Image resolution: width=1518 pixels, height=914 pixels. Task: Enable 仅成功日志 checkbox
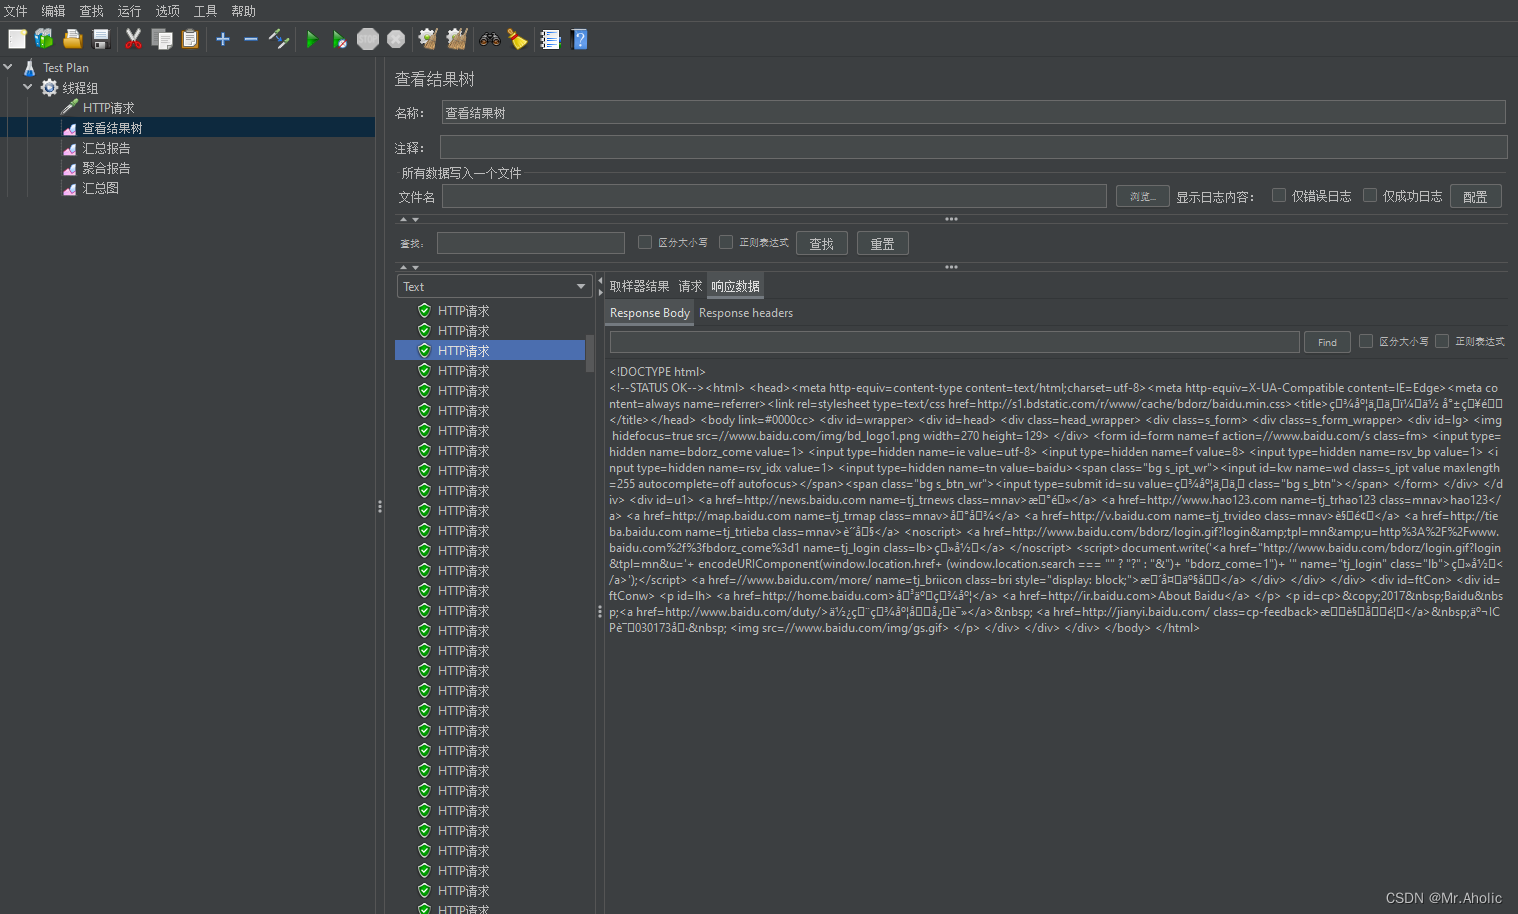[1370, 195]
